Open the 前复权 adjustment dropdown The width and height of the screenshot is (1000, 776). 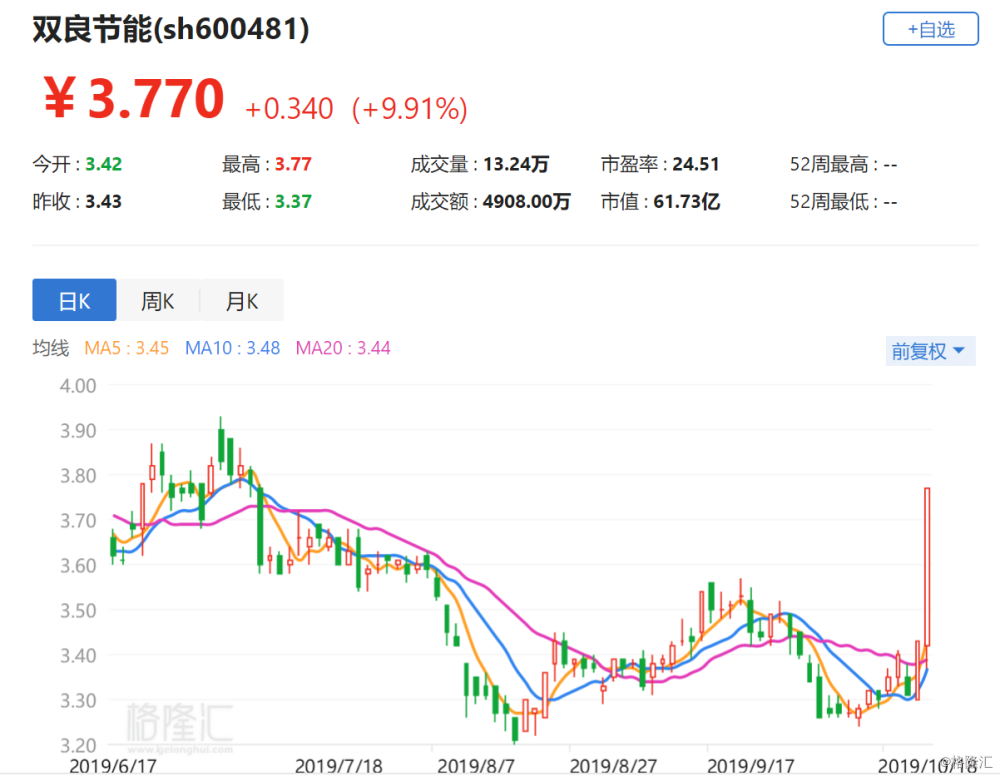point(930,351)
